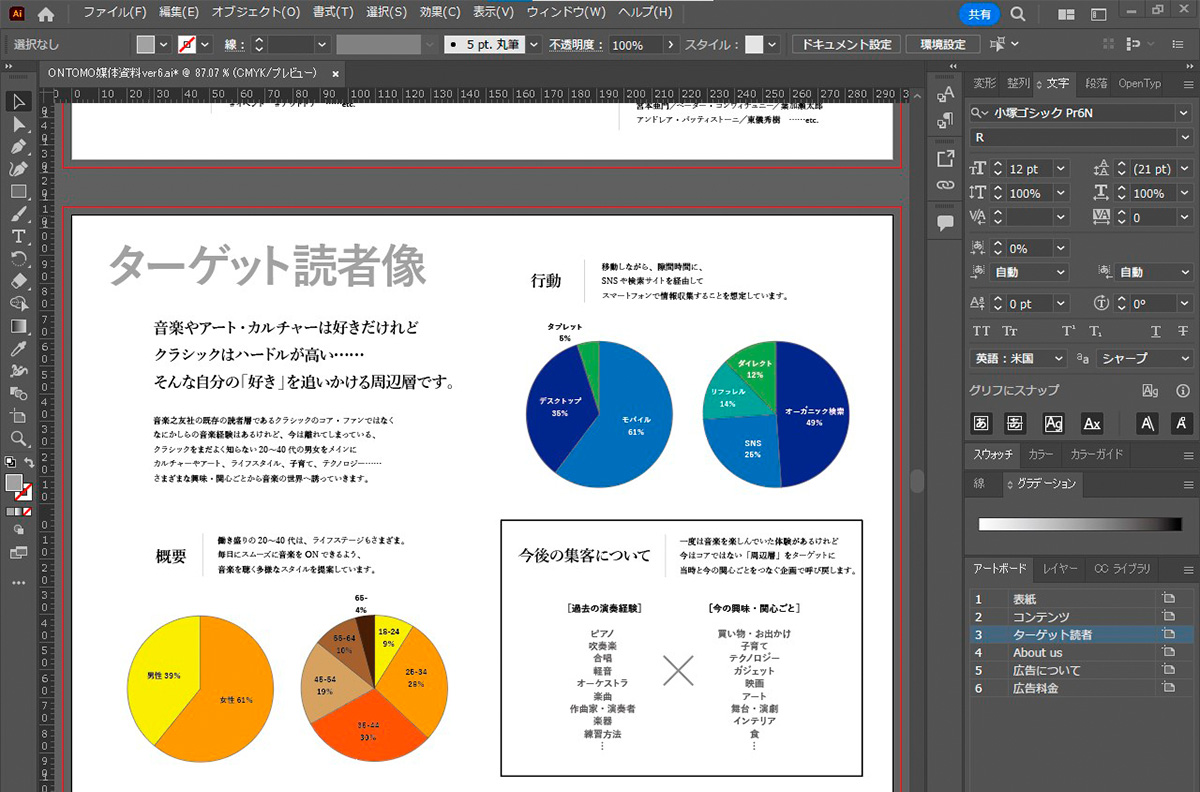Click the fill color swatch in control bar
Screen dimensions: 1200x792
tap(146, 45)
